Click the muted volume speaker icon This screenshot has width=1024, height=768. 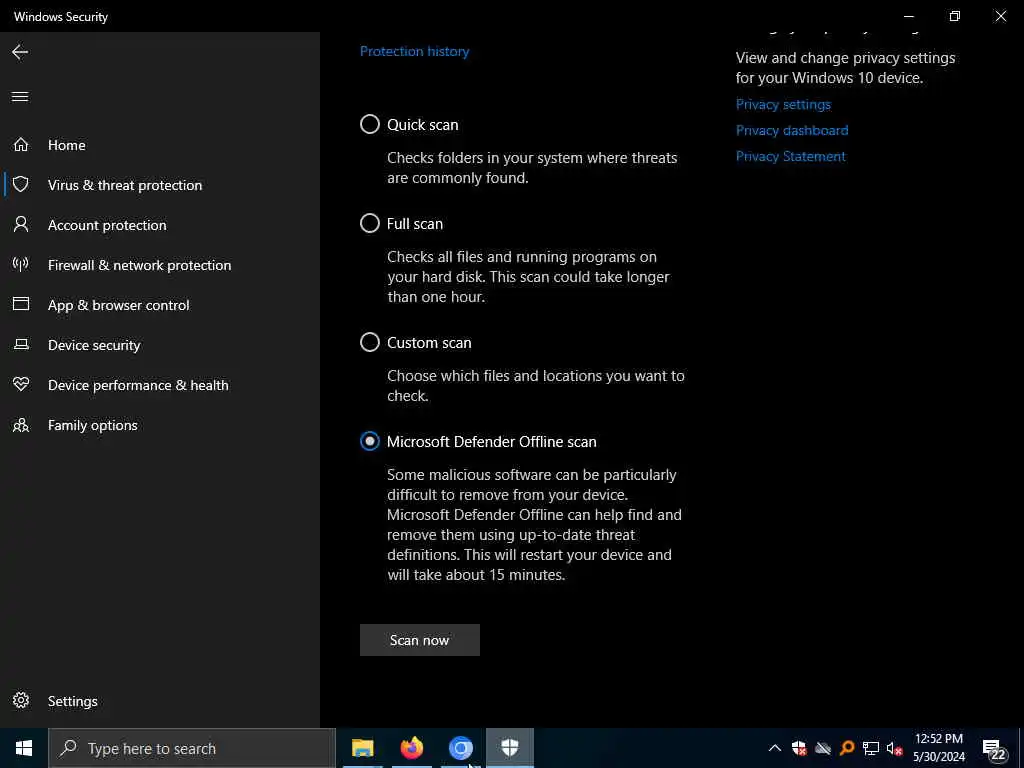[x=894, y=748]
